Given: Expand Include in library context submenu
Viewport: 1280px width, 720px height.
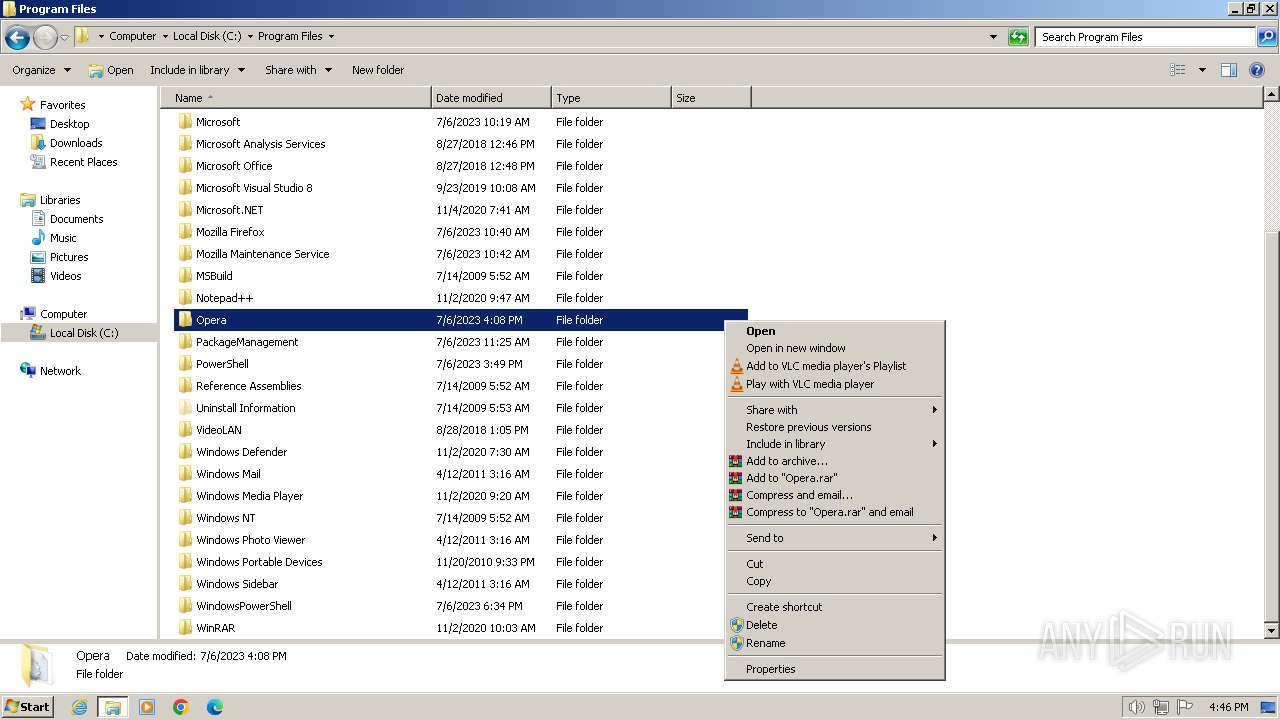Looking at the screenshot, I should (x=842, y=444).
